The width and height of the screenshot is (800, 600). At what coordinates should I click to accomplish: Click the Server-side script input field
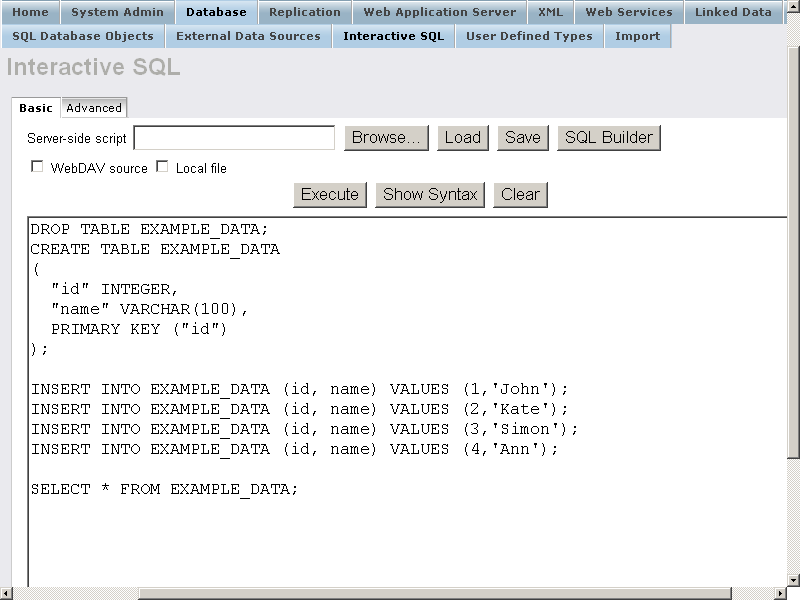[x=234, y=138]
